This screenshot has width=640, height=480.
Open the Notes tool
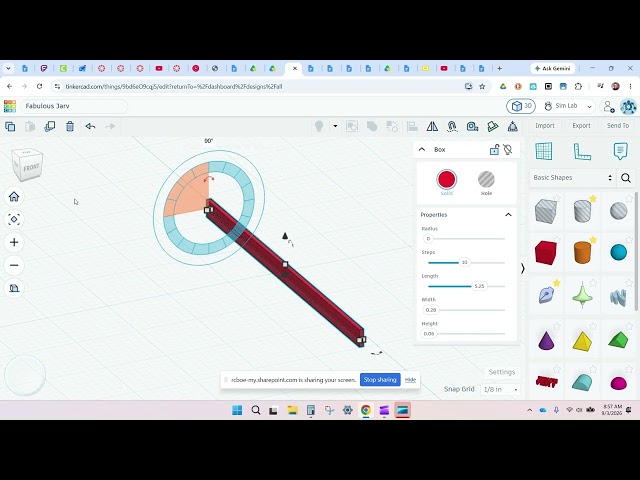[x=620, y=151]
